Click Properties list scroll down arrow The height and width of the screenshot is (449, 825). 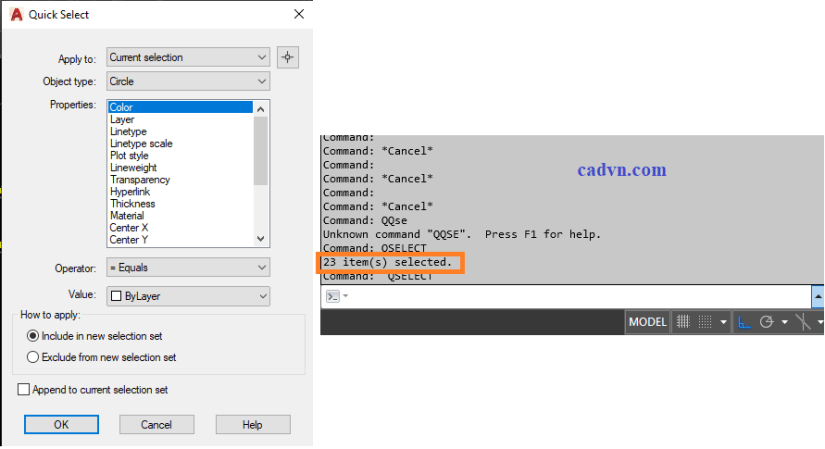point(260,238)
